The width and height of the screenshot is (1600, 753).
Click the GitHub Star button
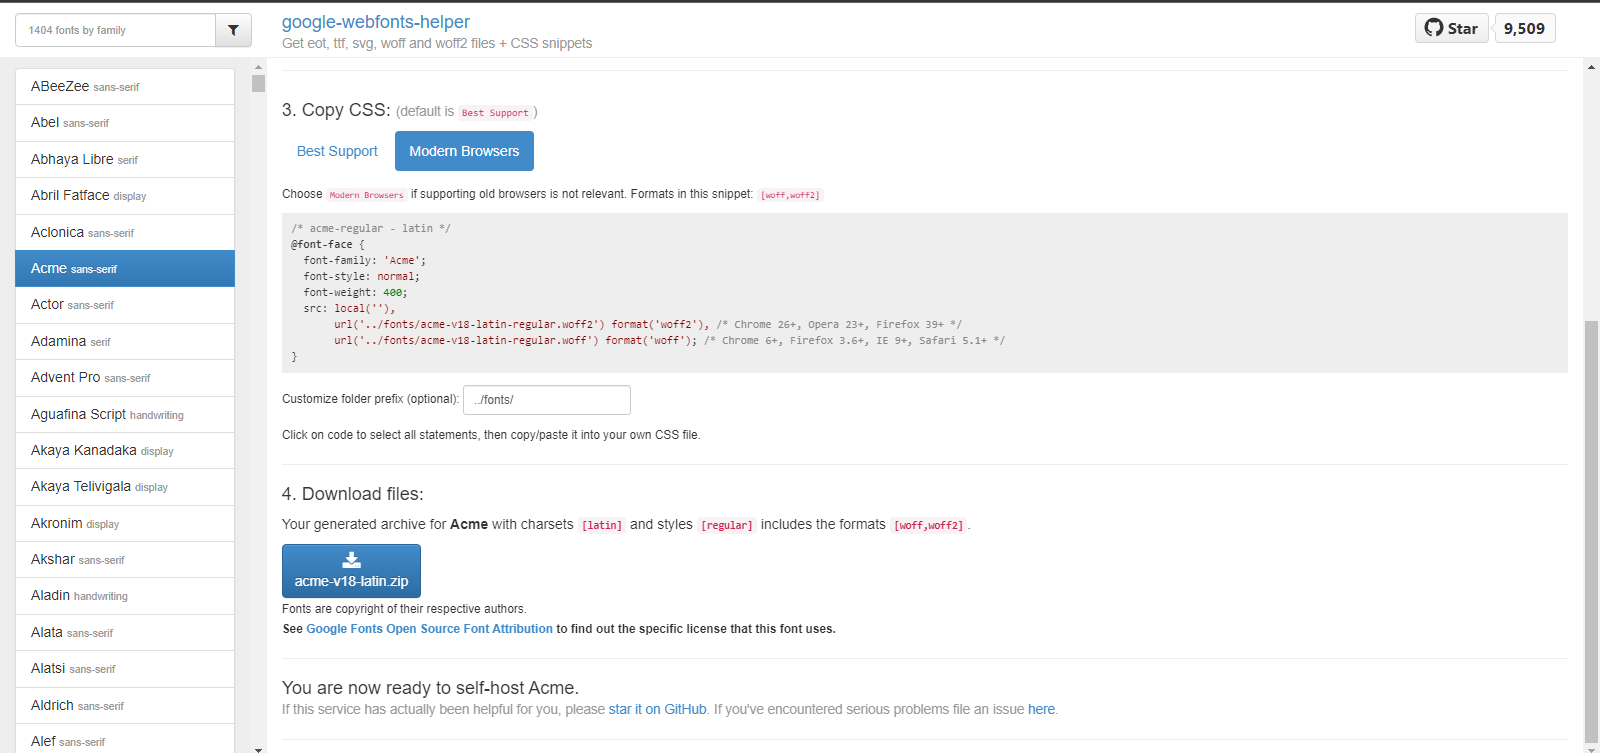click(1451, 28)
